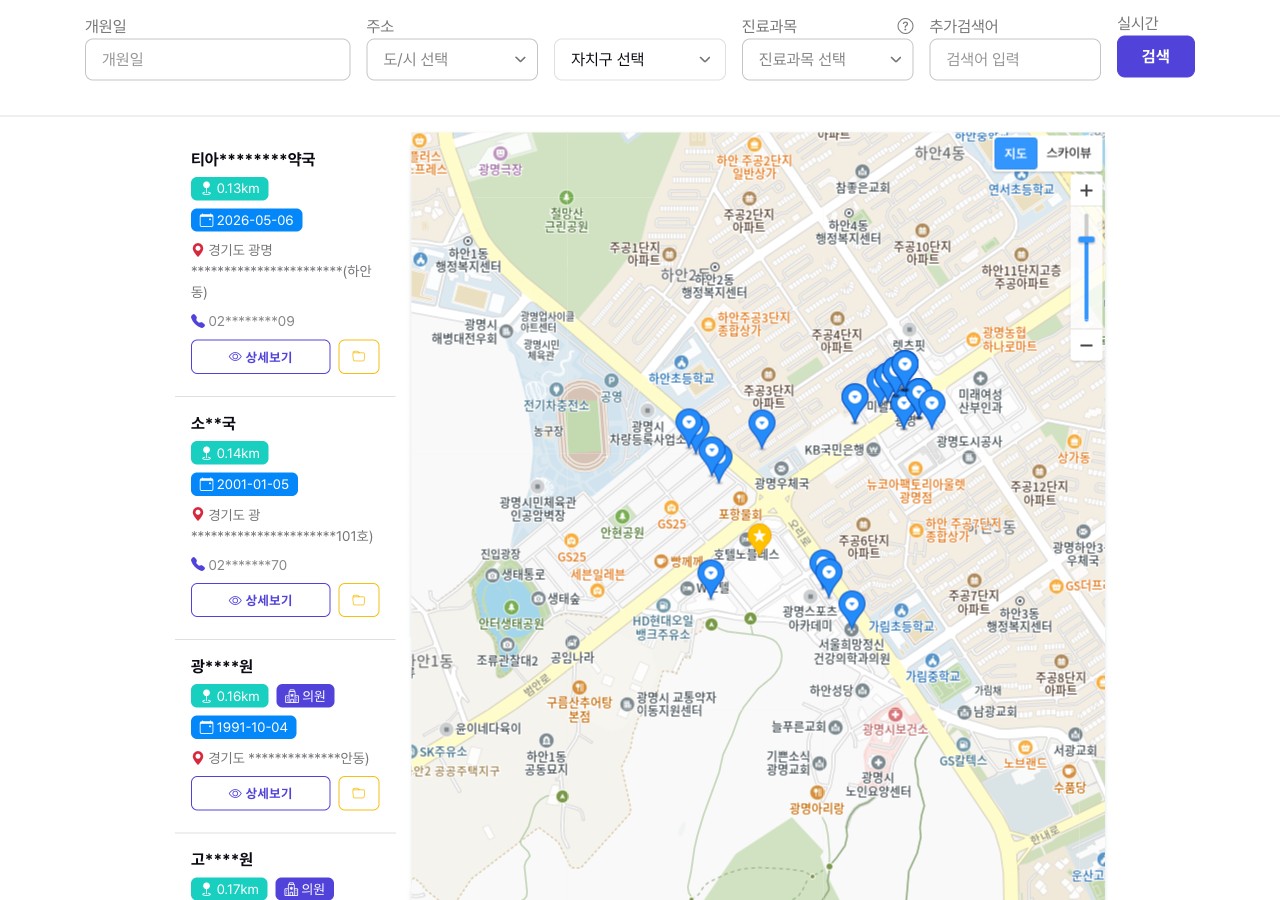This screenshot has width=1280, height=900.
Task: Click the blue marker directly above KB국민은행
Action: coord(855,402)
